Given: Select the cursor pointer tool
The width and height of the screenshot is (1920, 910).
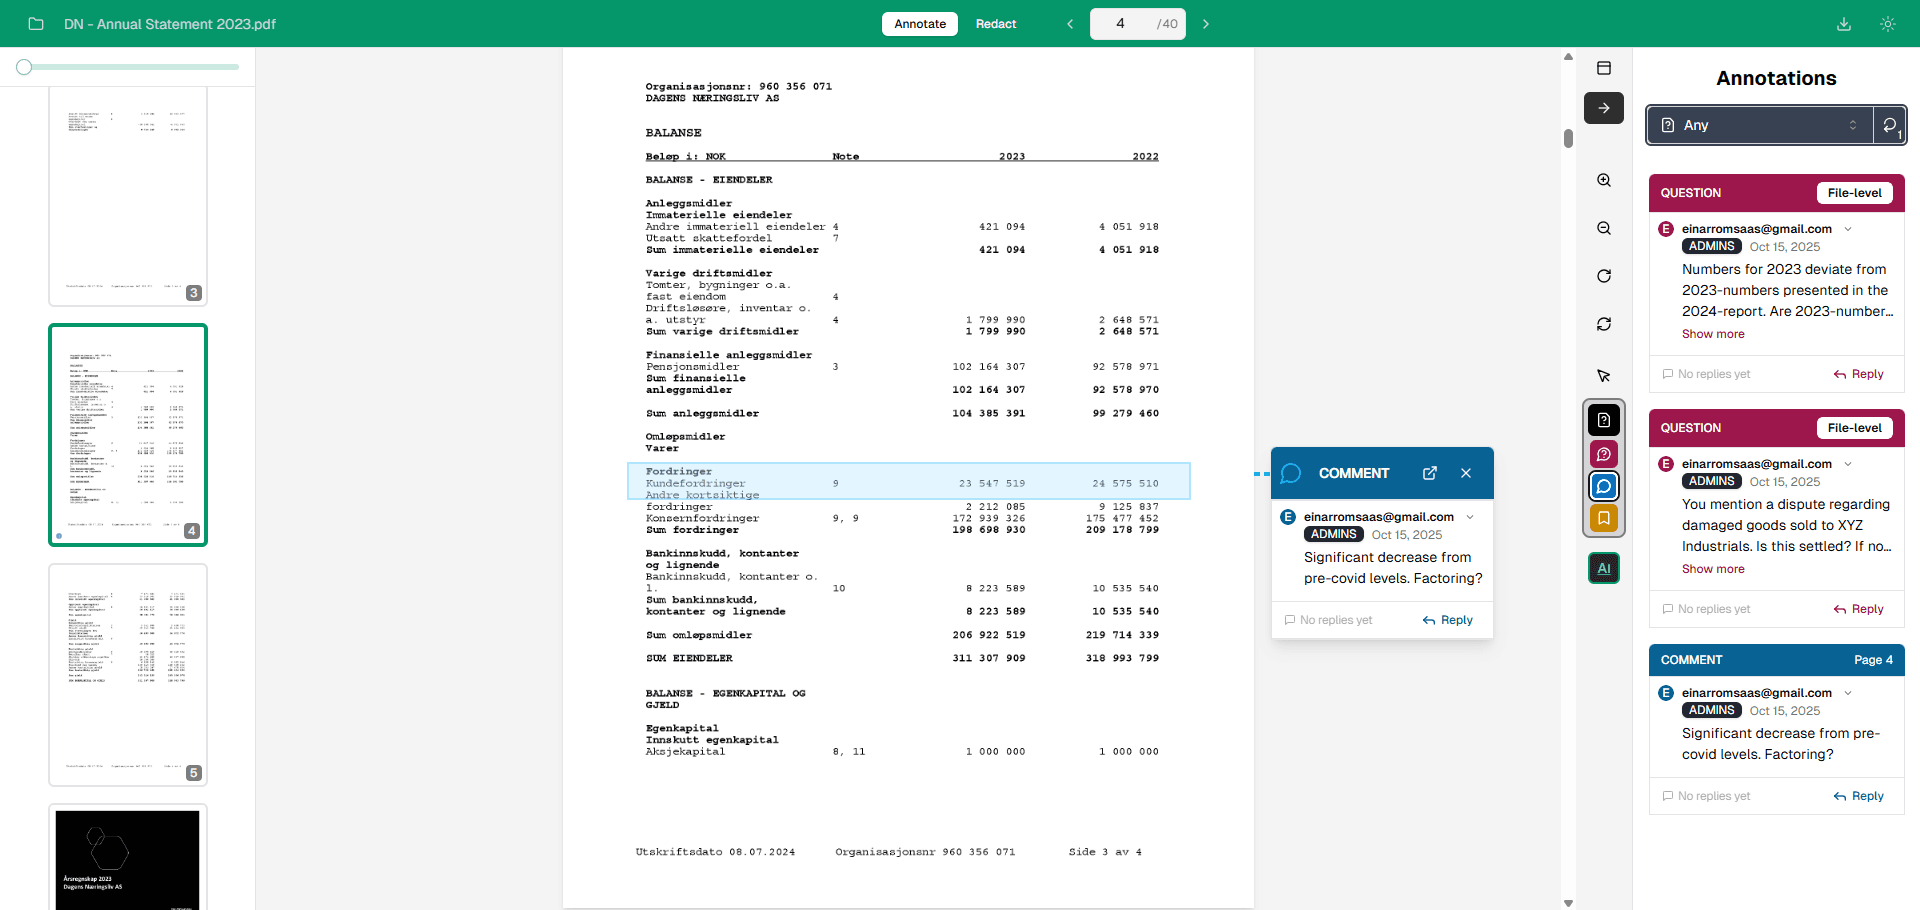Looking at the screenshot, I should (1604, 376).
